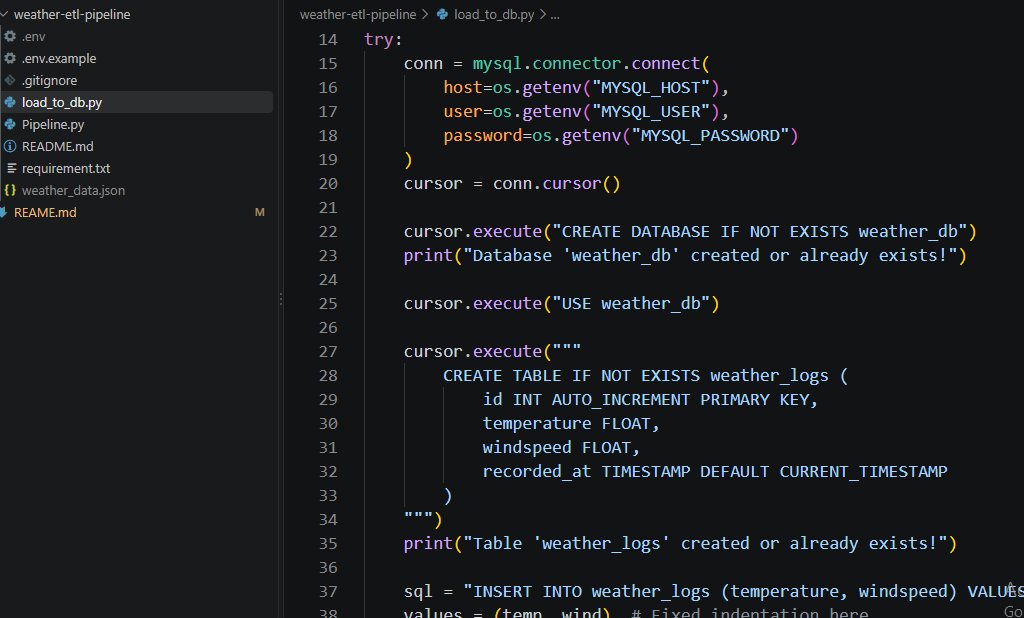Click 'CREATE TABLE IF NOT EXISTS weather_logs' text
This screenshot has width=1024, height=618.
coord(635,376)
